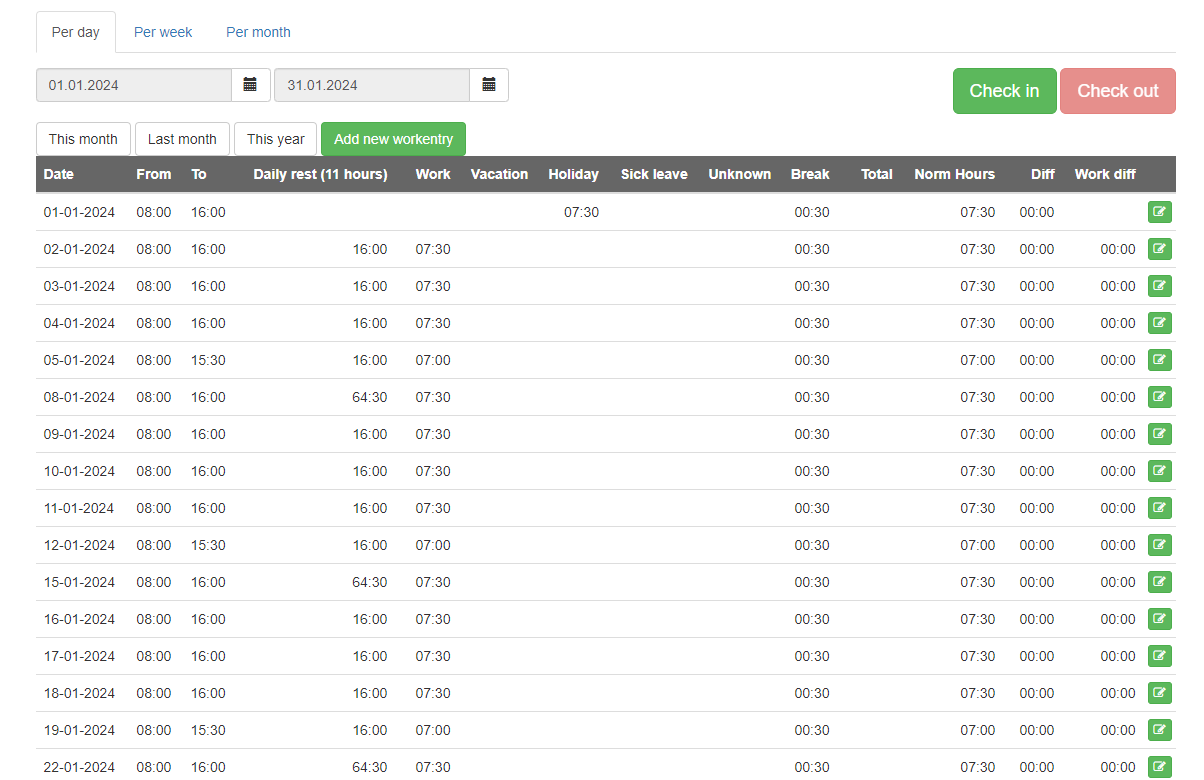The width and height of the screenshot is (1204, 780).
Task: Edit the workentry for 19-01-2024
Action: coord(1159,730)
